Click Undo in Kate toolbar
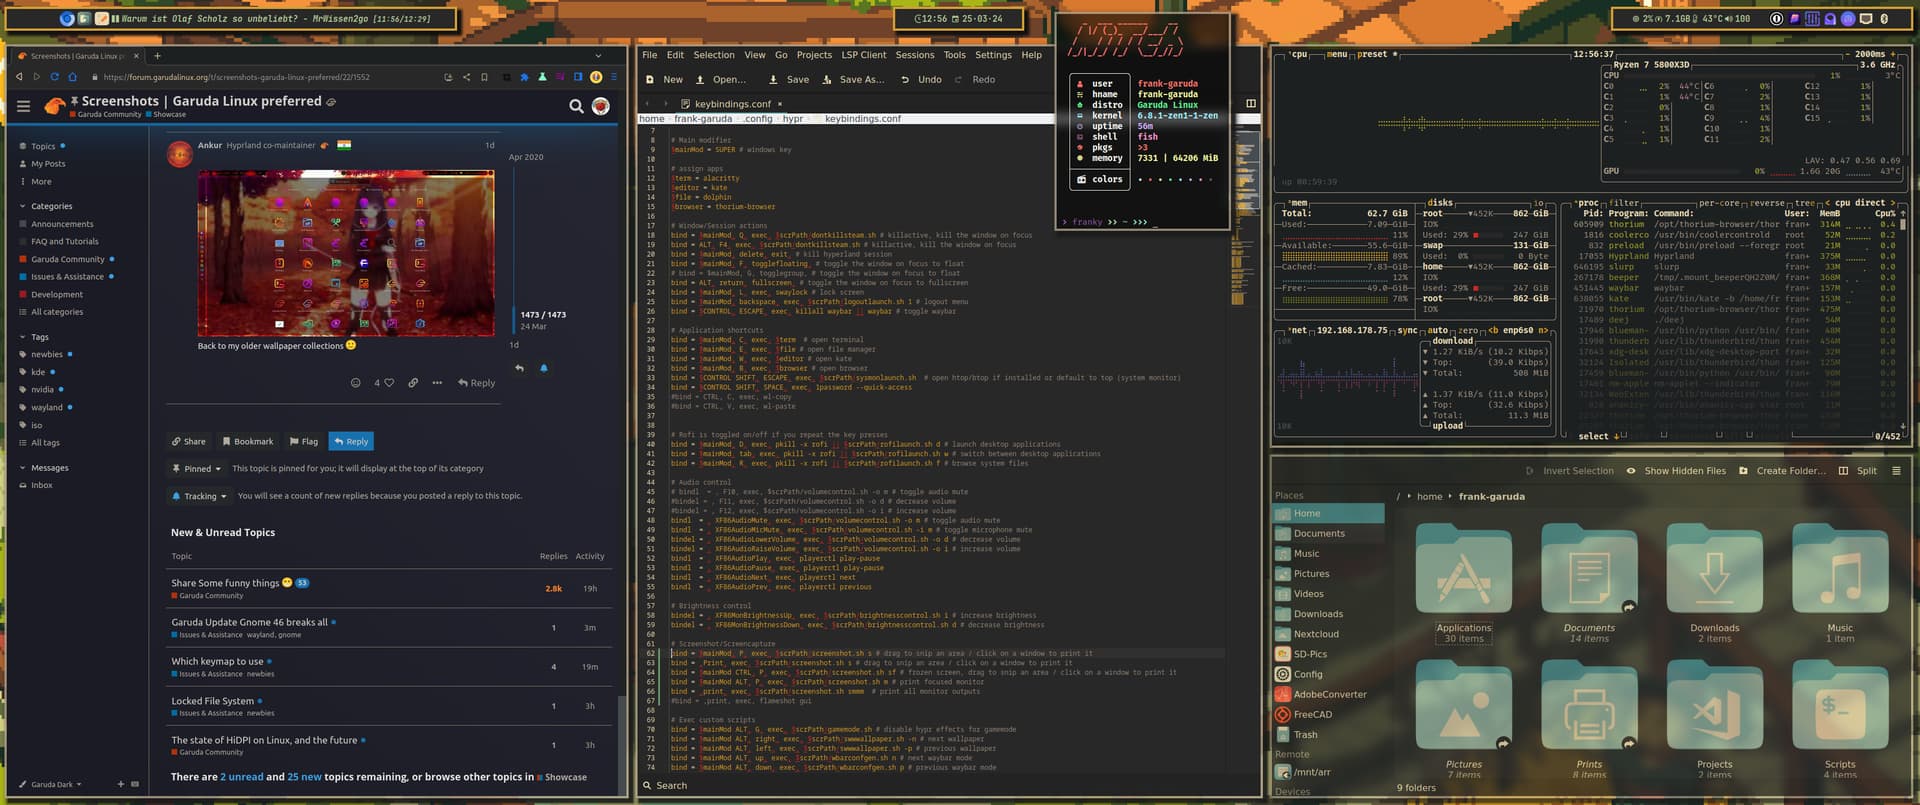The height and width of the screenshot is (805, 1920). tap(921, 80)
